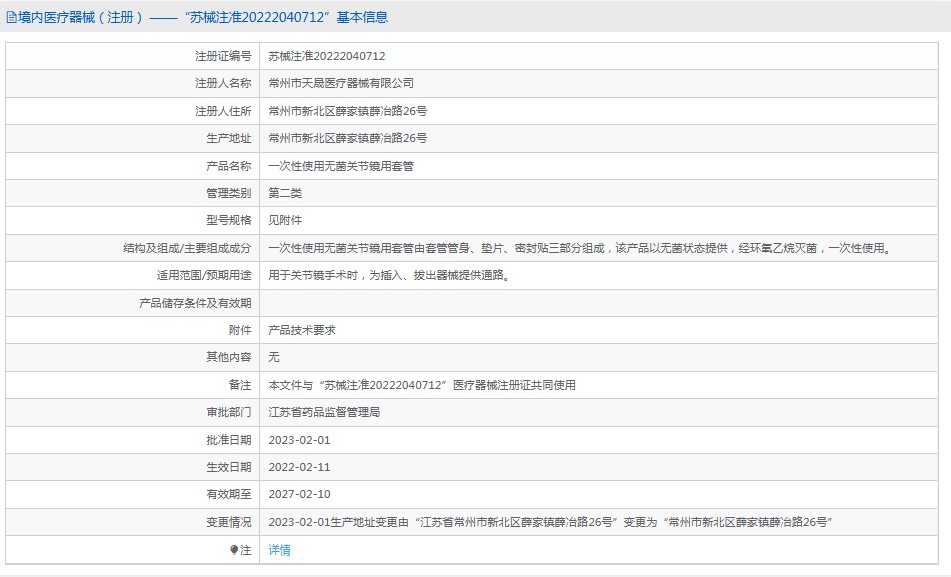Click product name 一次性使用无菌关节镜用套管
Screen dimensions: 951x577
click(341, 166)
